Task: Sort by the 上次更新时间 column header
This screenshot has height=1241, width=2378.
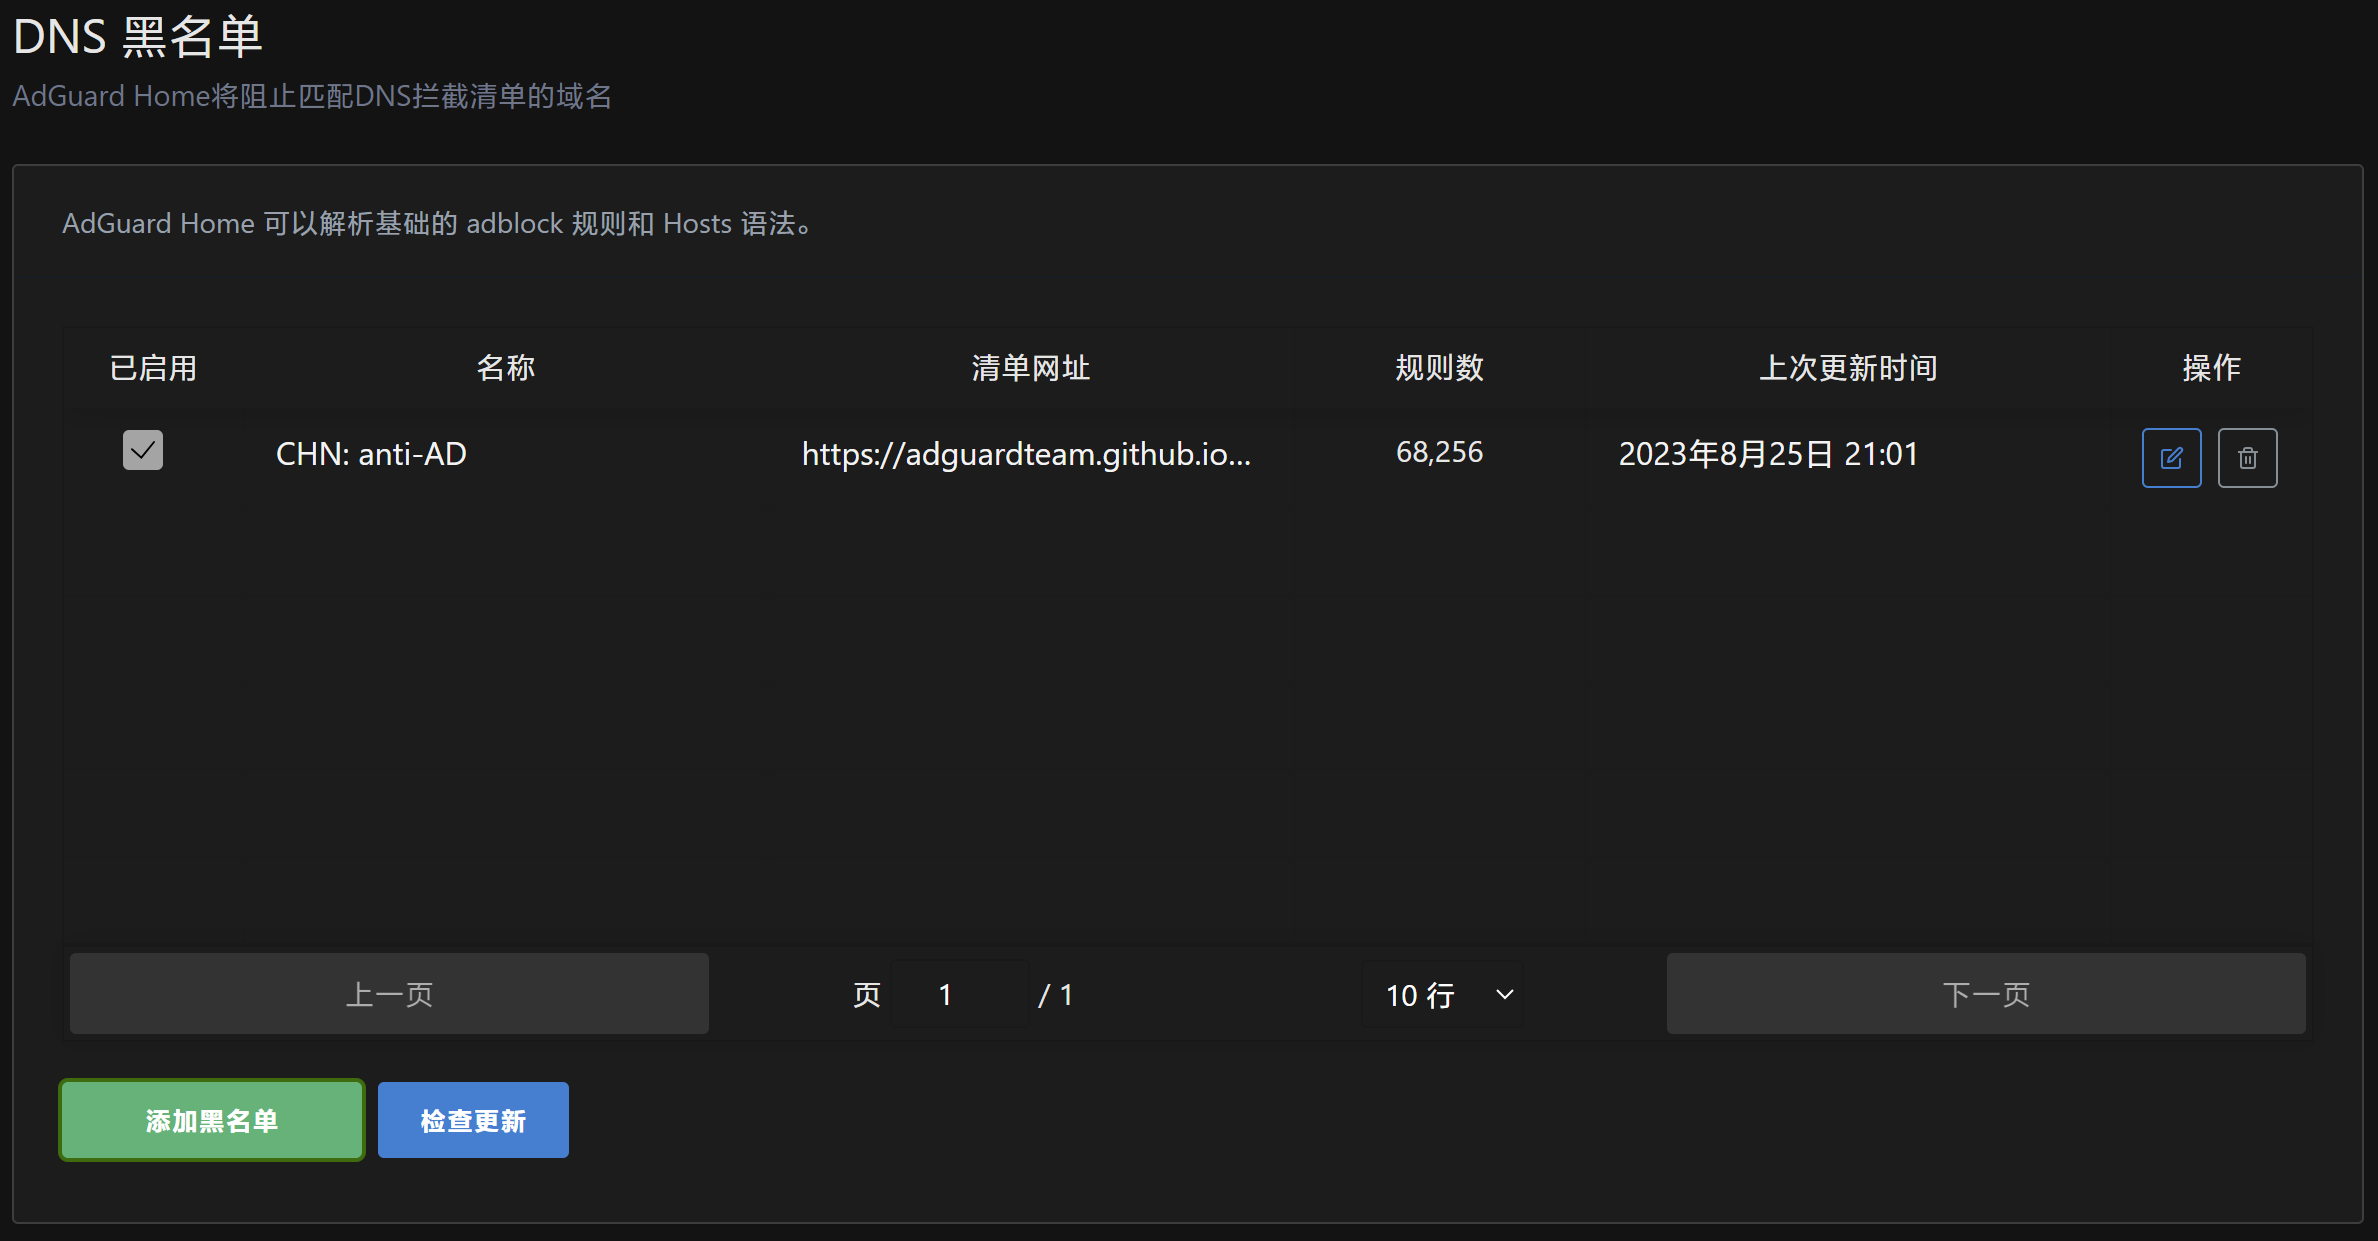Action: click(1848, 368)
